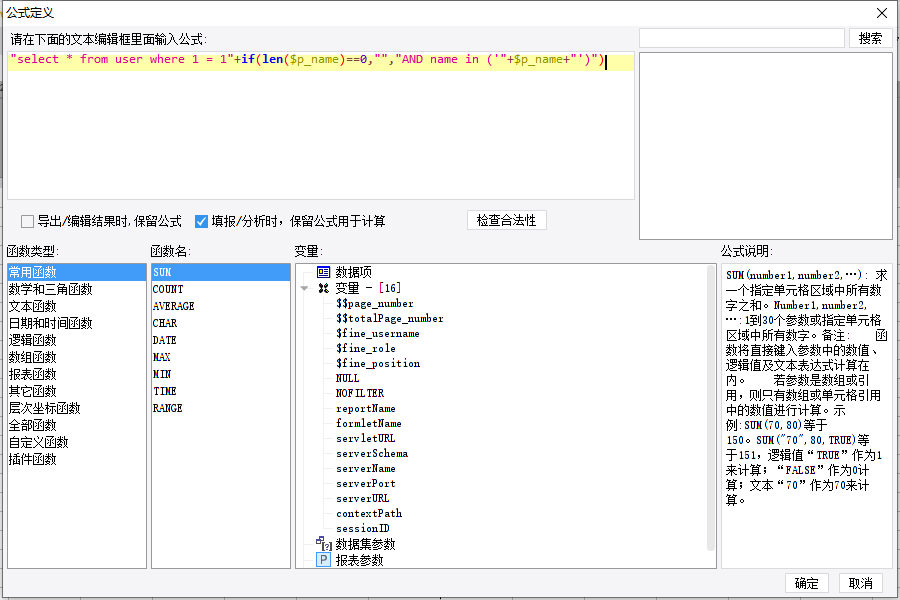This screenshot has height=600, width=900.
Task: Click the 搜索 search button
Action: tap(870, 38)
